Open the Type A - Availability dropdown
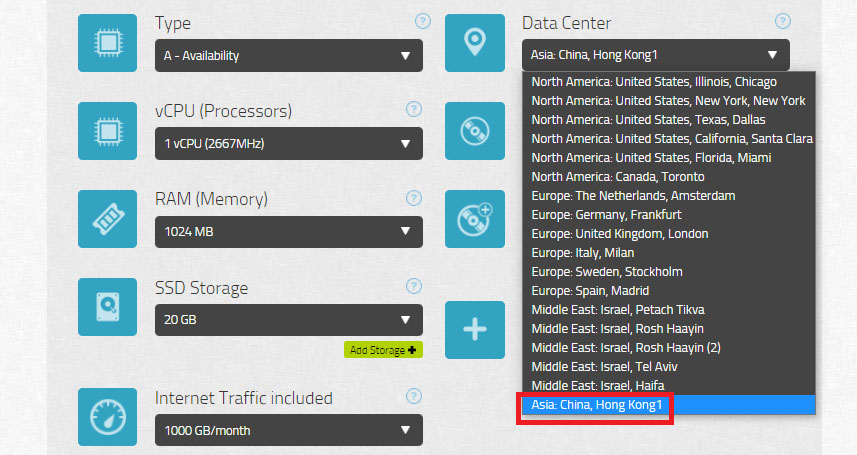Image resolution: width=857 pixels, height=455 pixels. pos(289,55)
